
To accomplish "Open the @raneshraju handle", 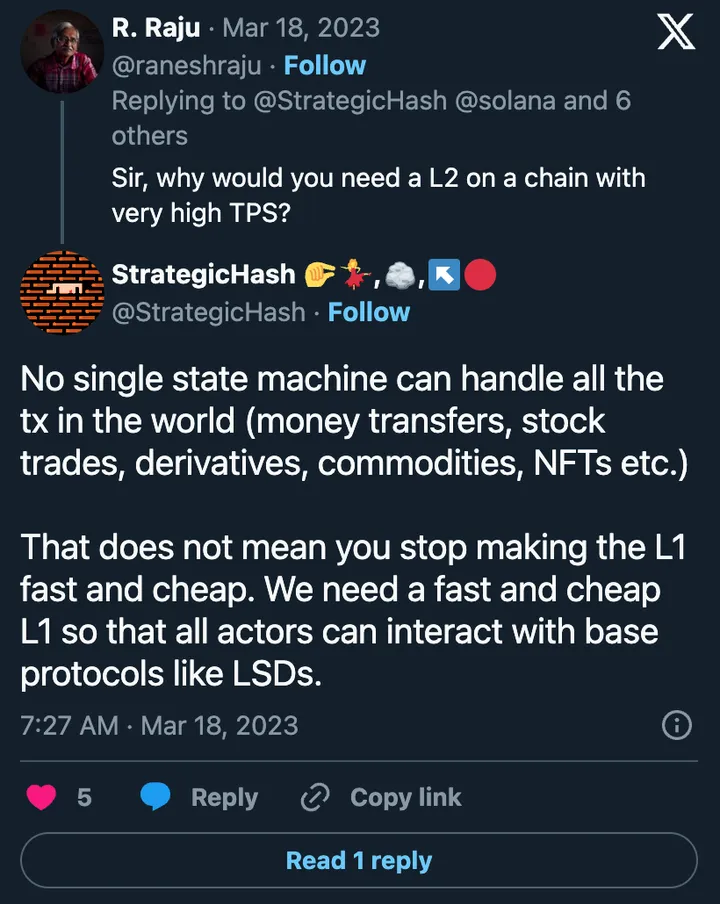I will click(x=186, y=65).
